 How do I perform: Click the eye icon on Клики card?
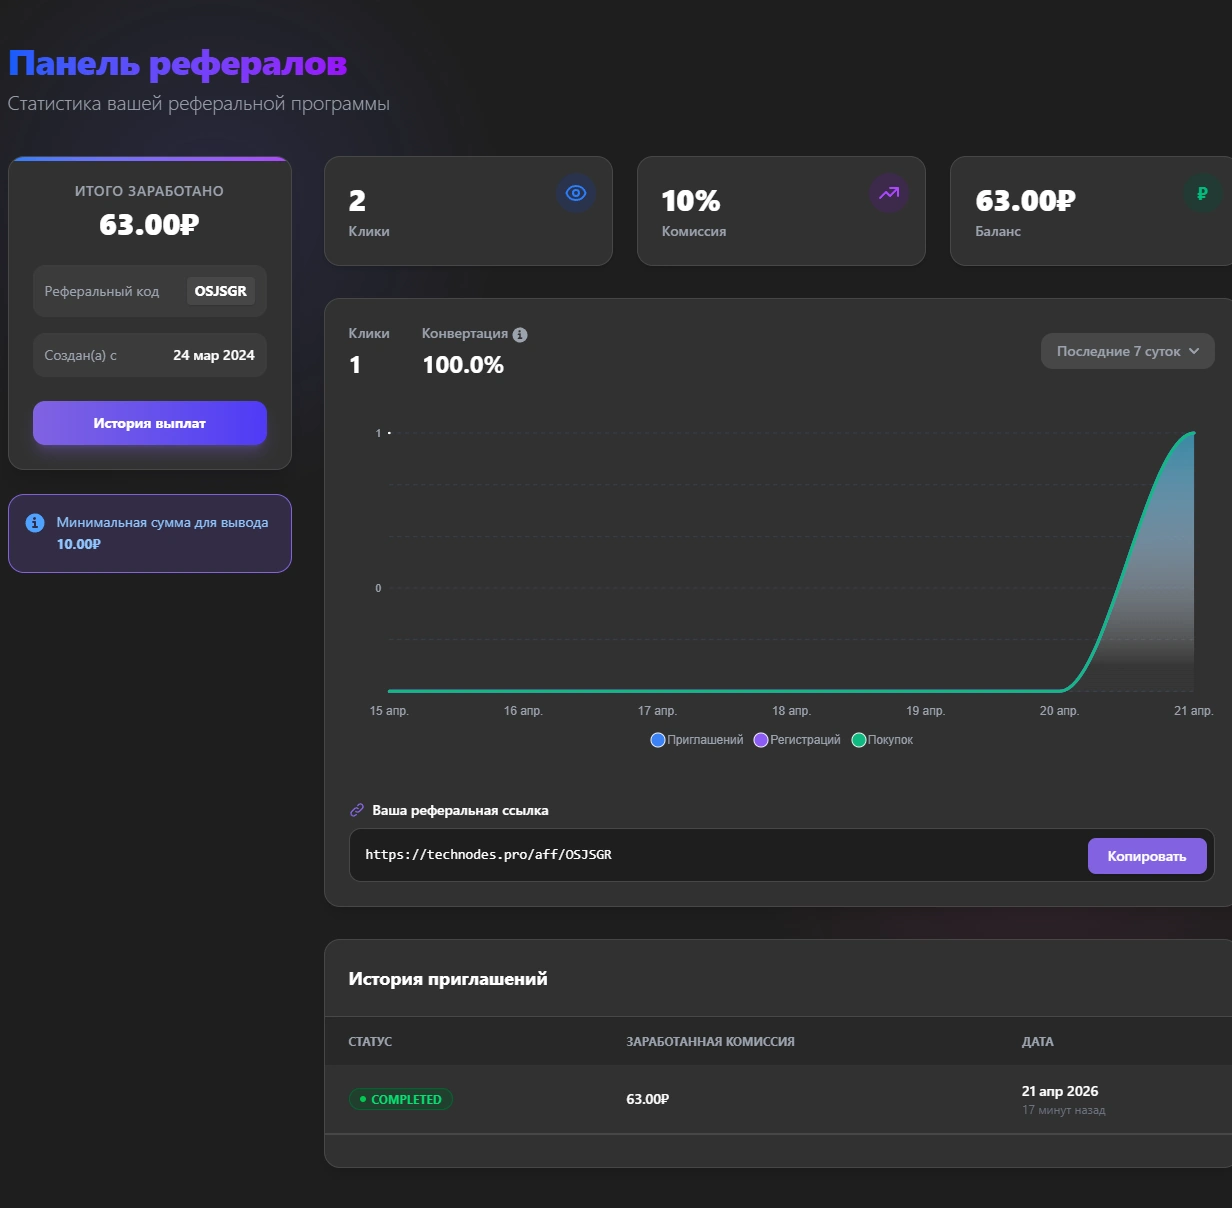tap(576, 193)
